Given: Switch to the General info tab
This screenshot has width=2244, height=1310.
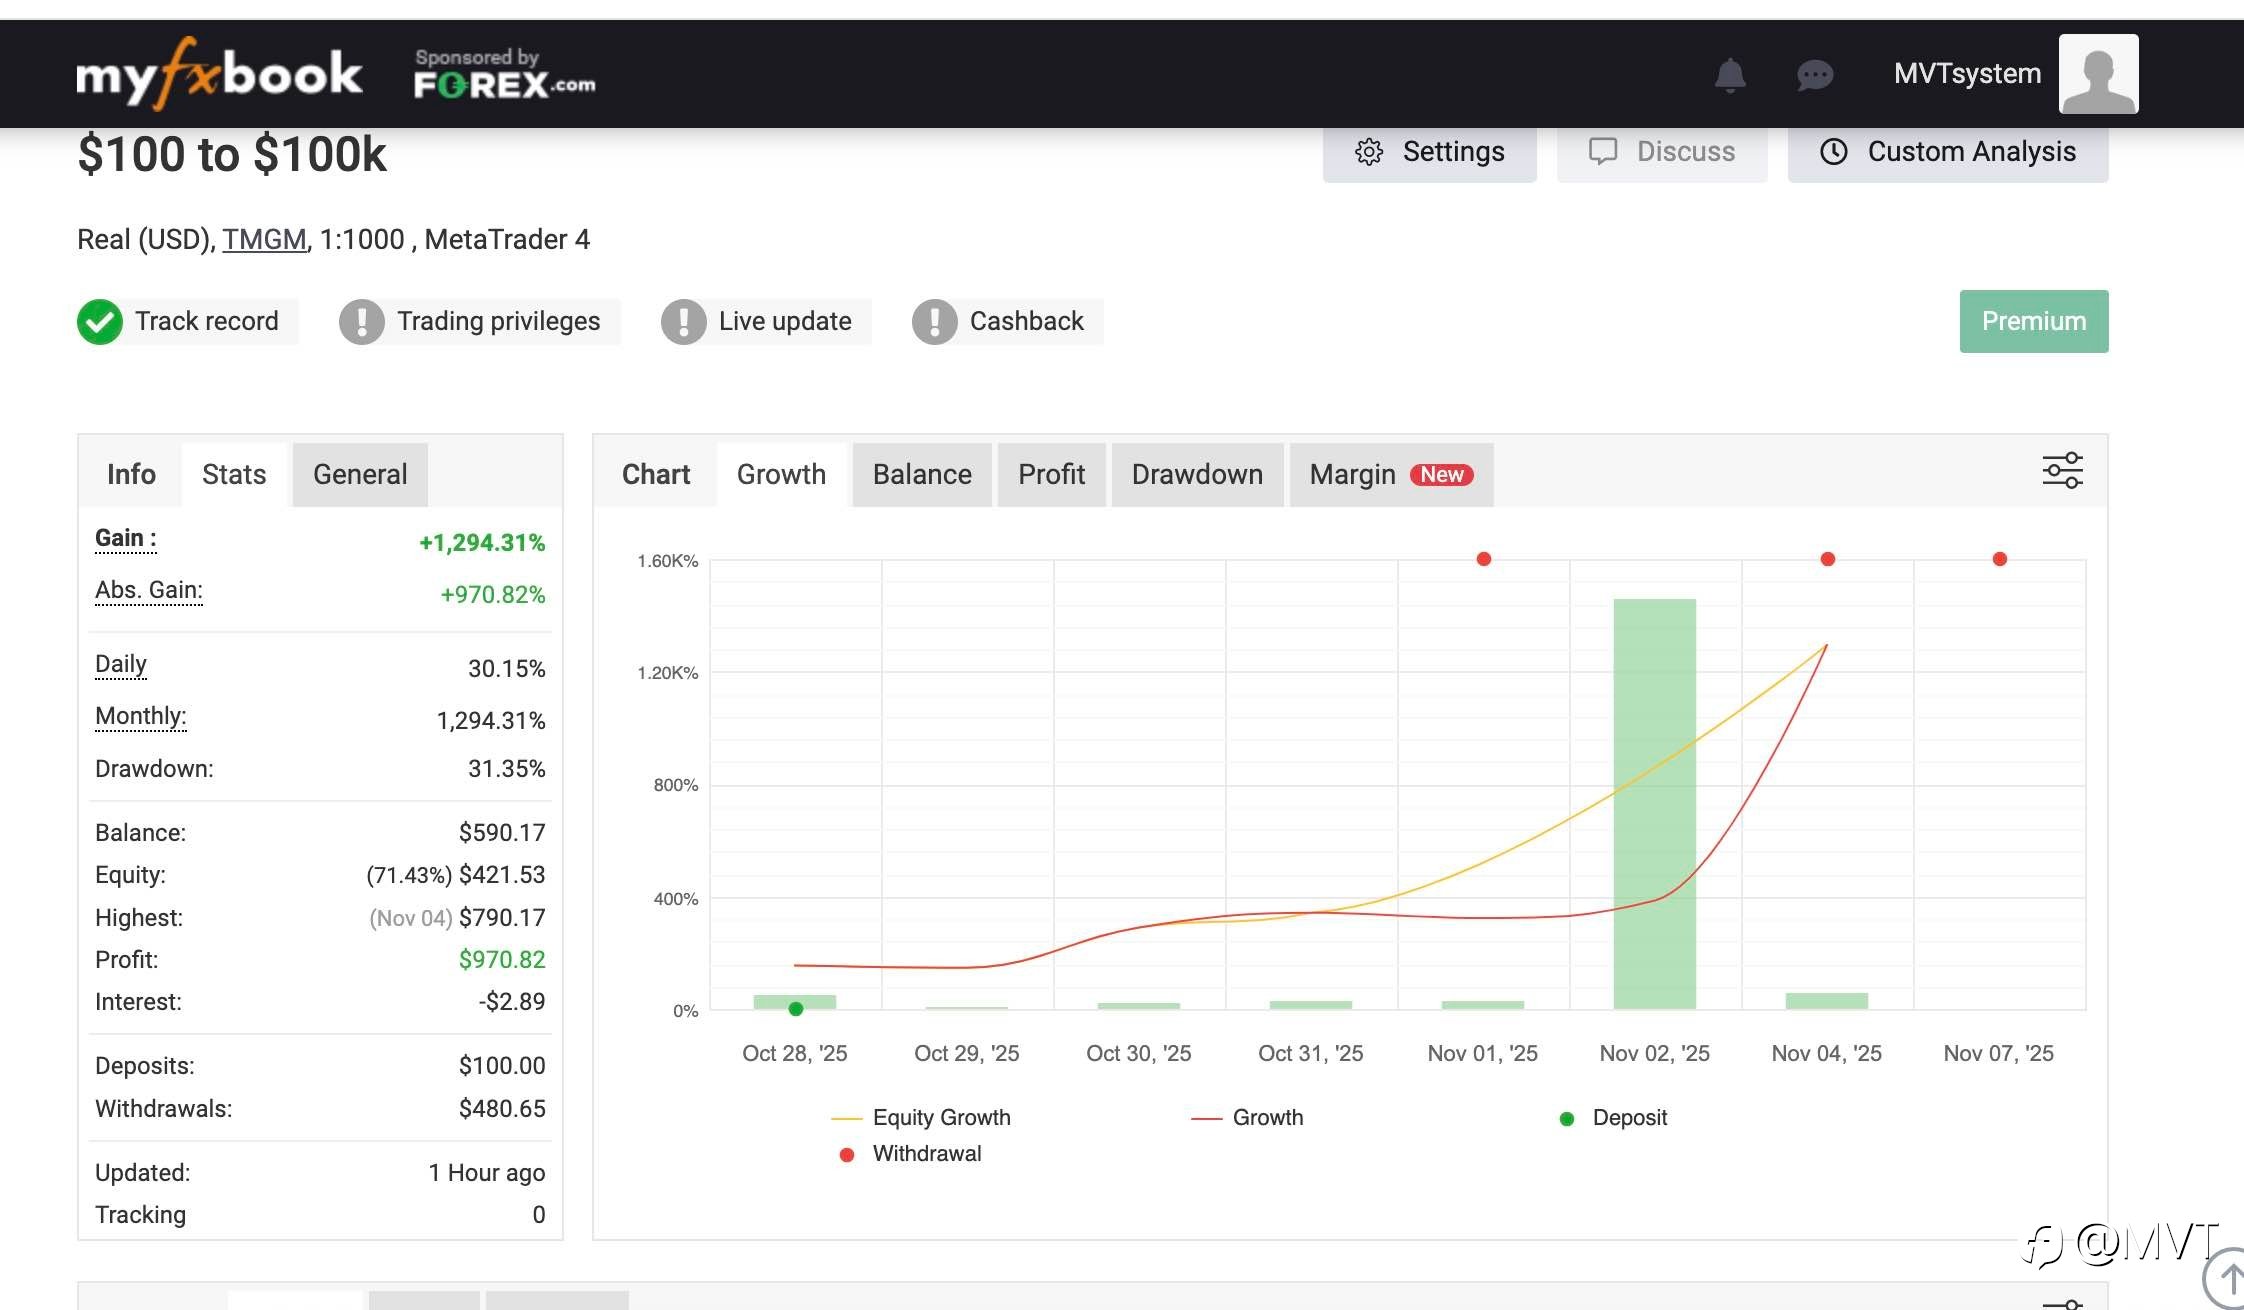Looking at the screenshot, I should click(360, 475).
